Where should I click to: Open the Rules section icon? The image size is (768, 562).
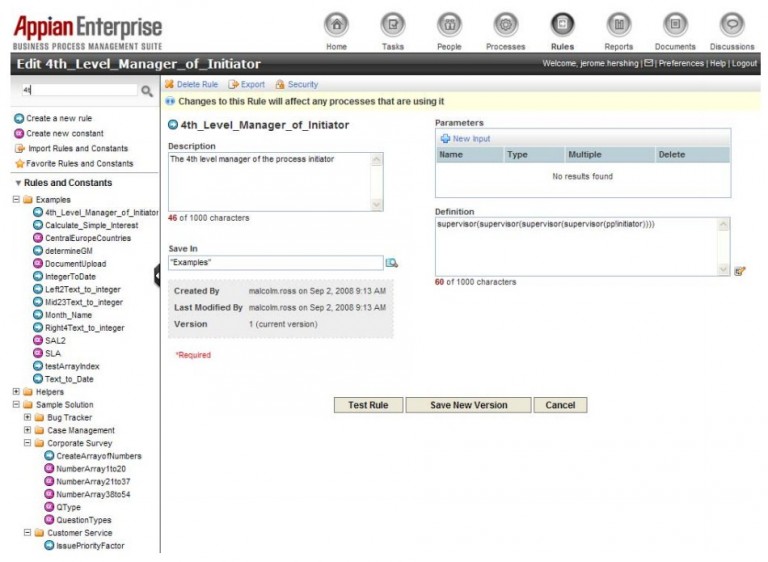[x=562, y=24]
